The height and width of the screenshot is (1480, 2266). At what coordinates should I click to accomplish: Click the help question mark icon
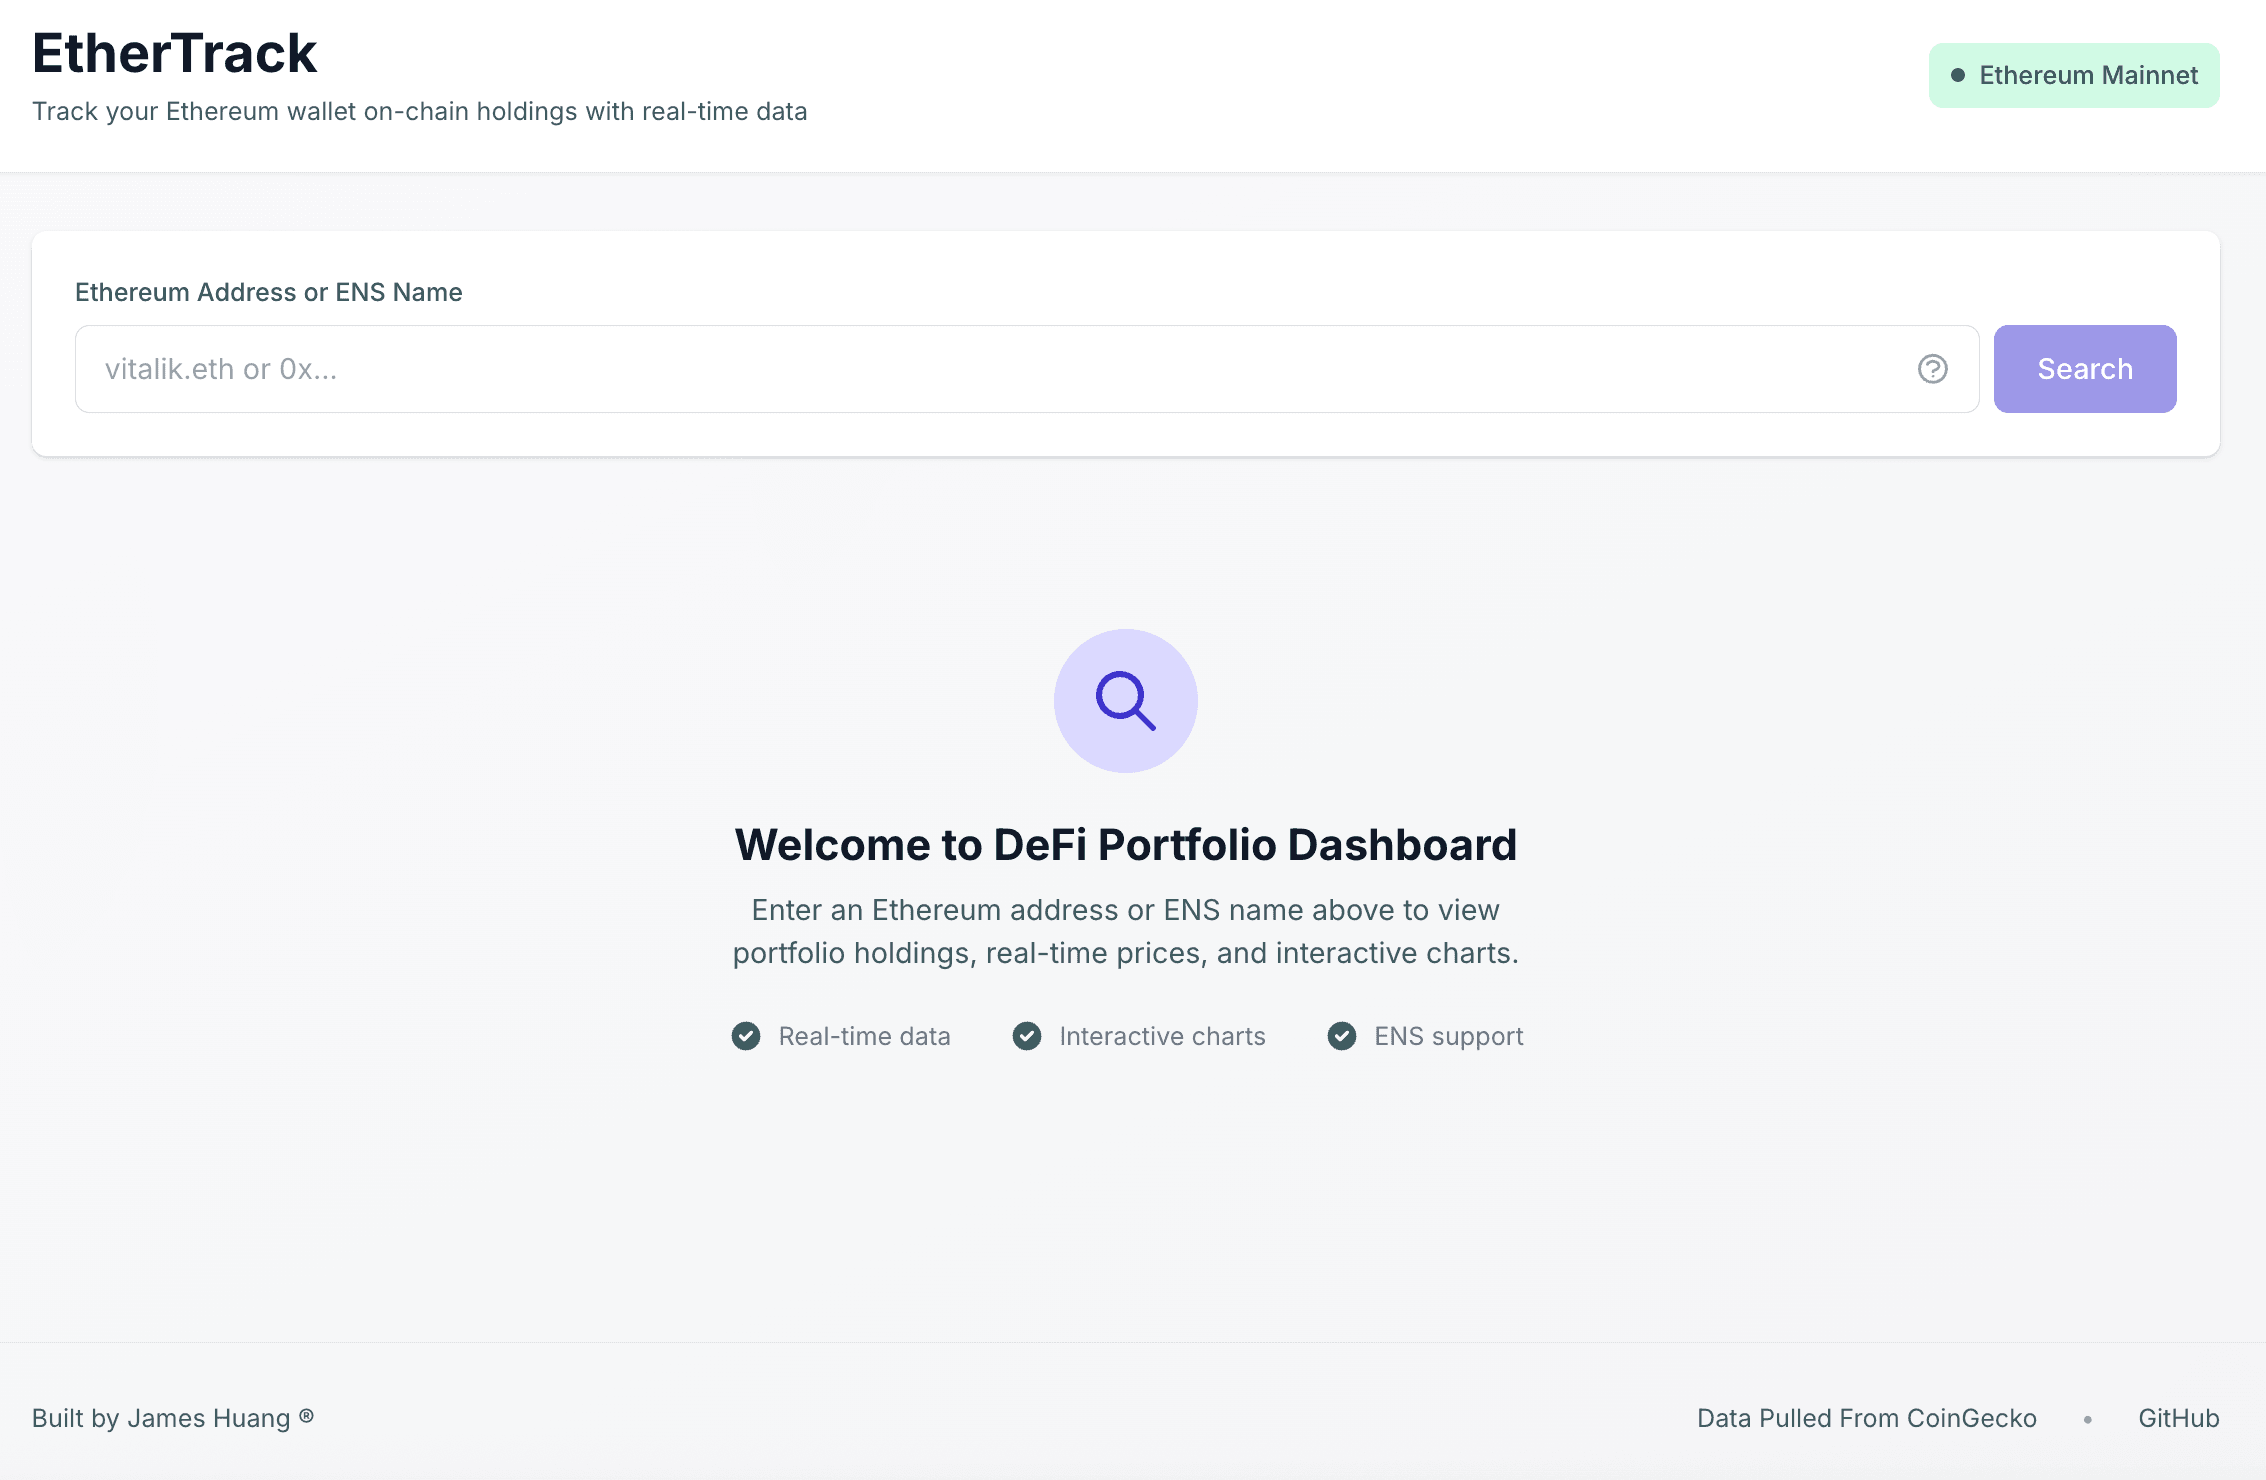tap(1932, 369)
